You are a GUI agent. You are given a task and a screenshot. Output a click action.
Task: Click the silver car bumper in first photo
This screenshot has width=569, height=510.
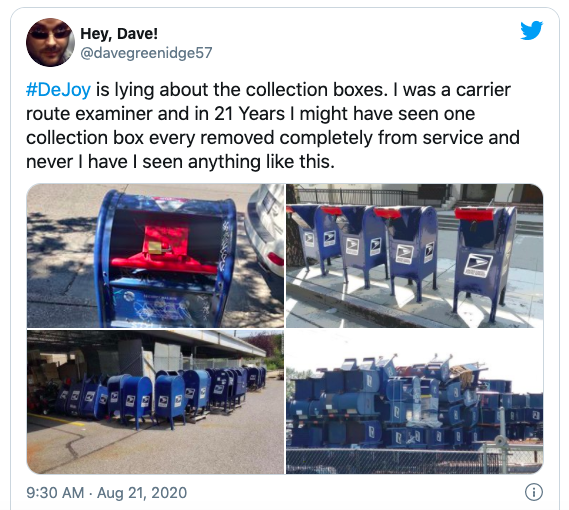click(x=265, y=232)
